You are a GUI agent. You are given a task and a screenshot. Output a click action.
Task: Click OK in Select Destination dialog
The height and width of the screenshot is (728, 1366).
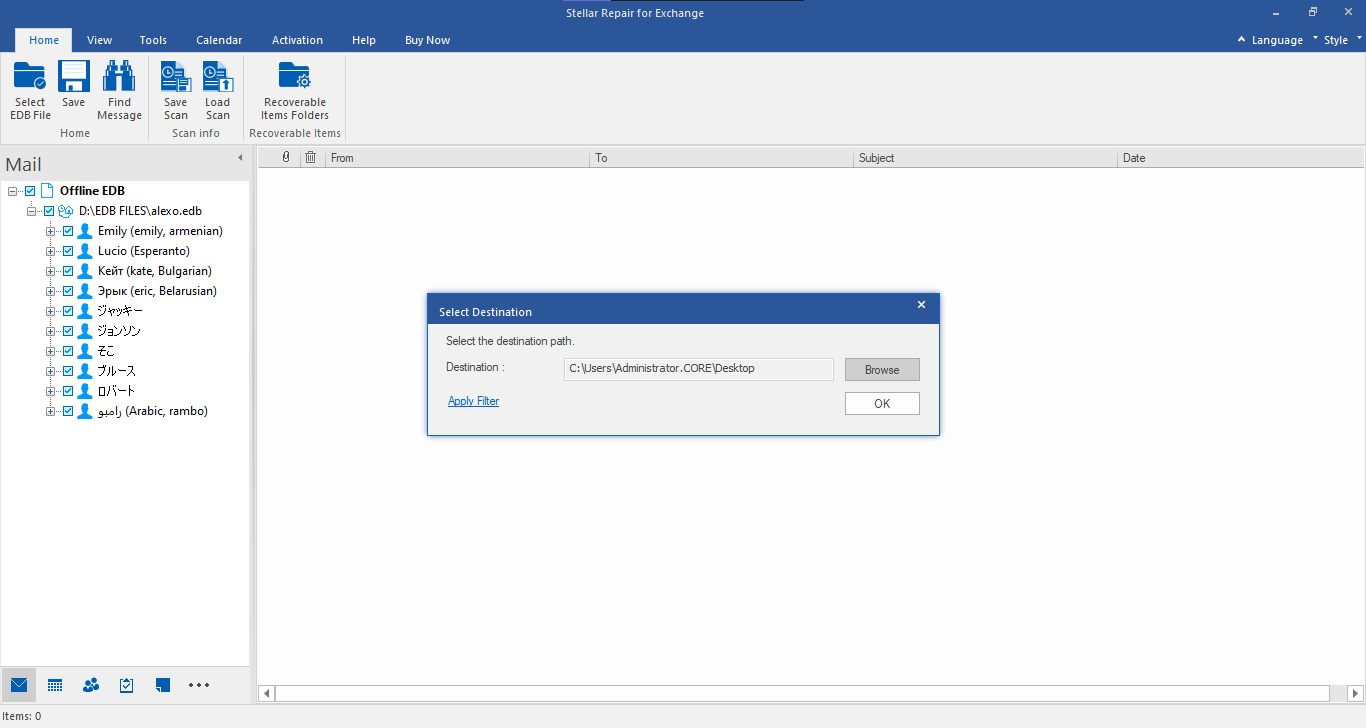882,403
